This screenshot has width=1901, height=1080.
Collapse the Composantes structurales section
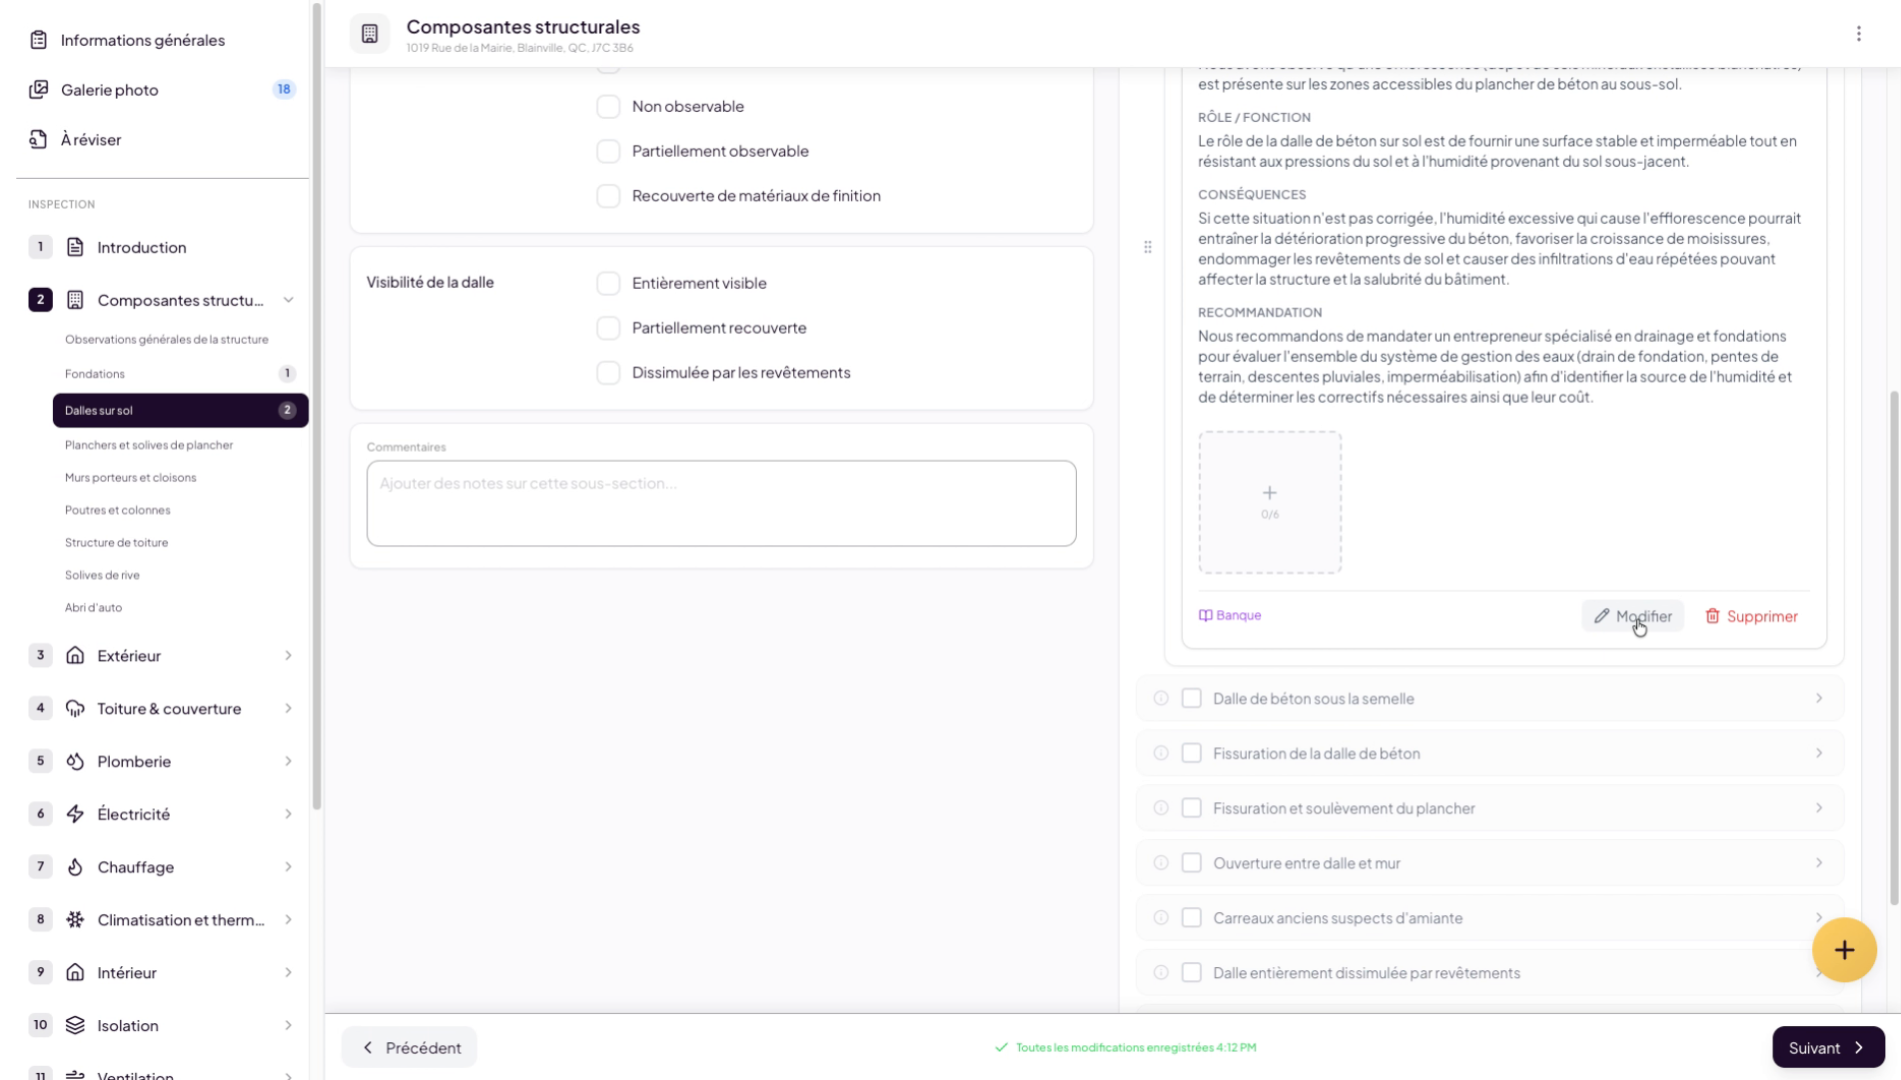click(x=288, y=301)
